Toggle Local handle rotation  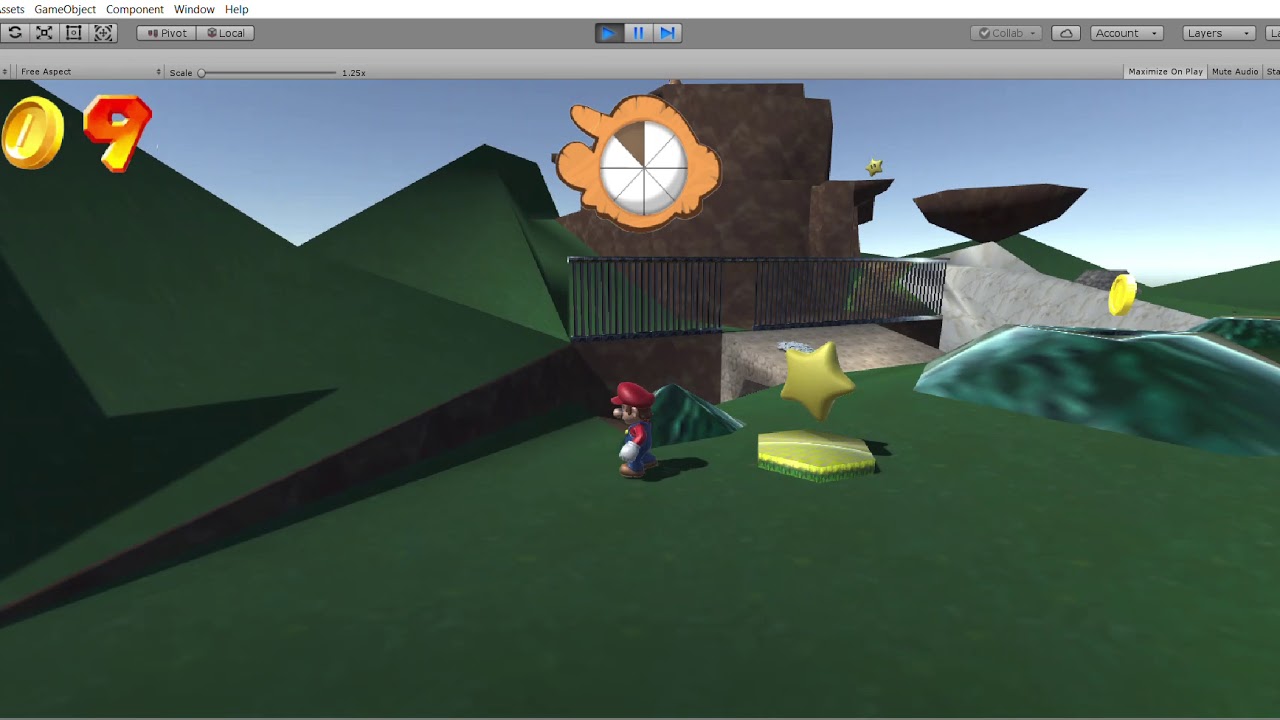[225, 33]
